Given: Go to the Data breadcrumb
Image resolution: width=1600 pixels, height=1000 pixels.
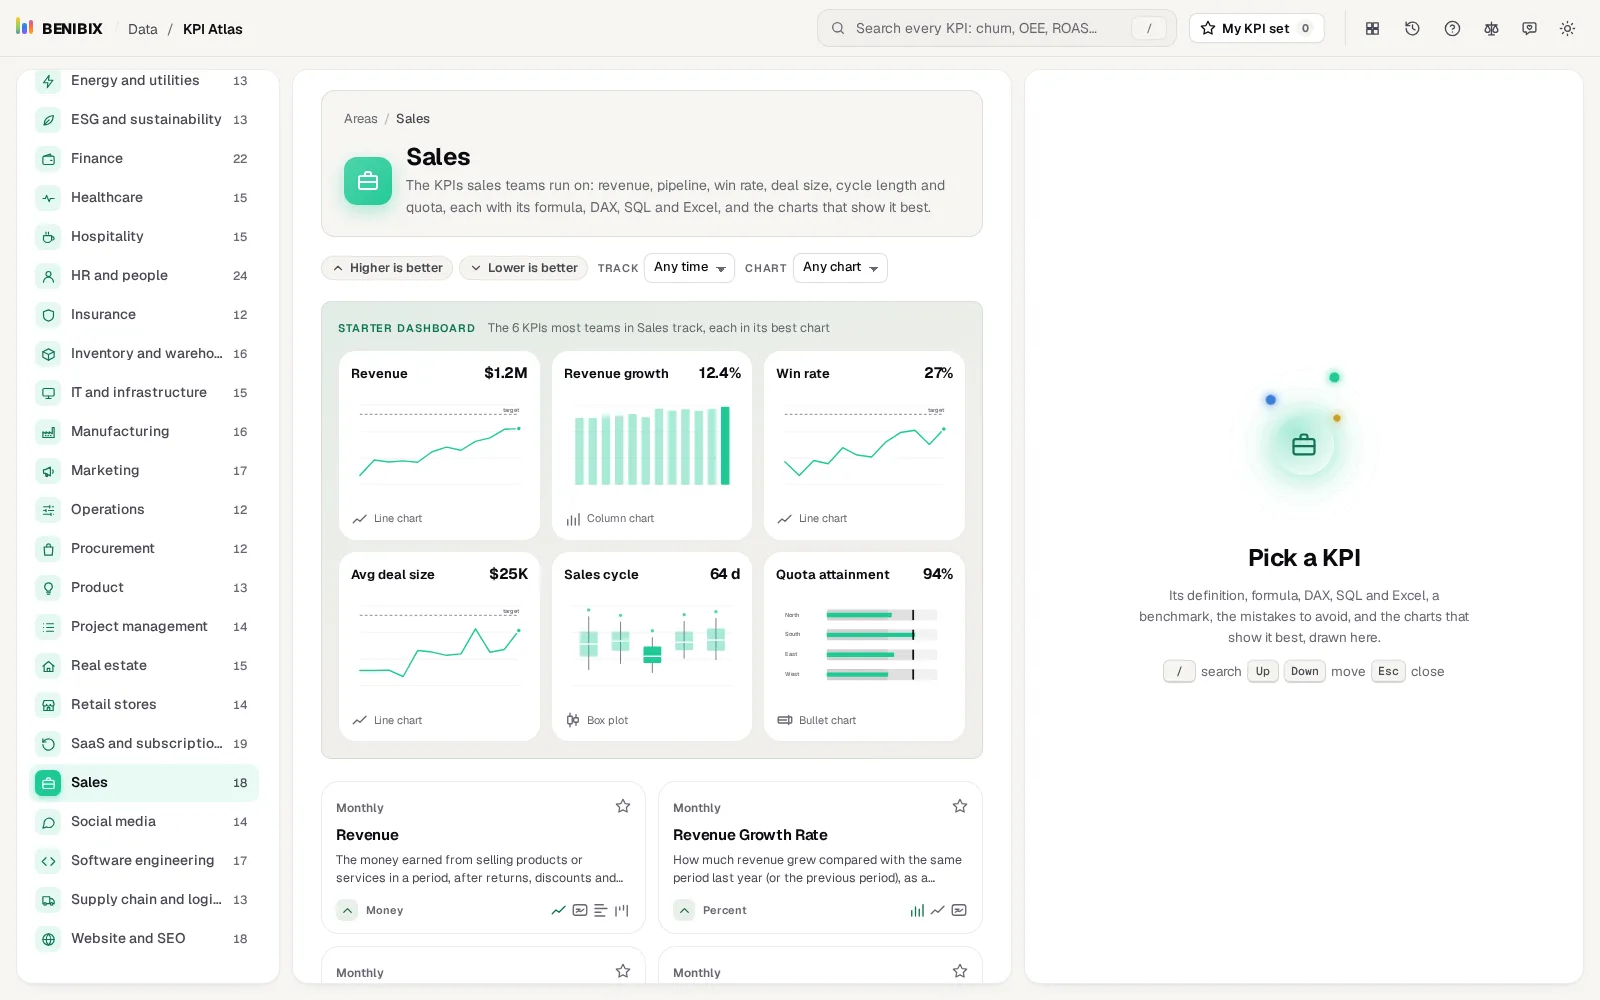Looking at the screenshot, I should 143,29.
